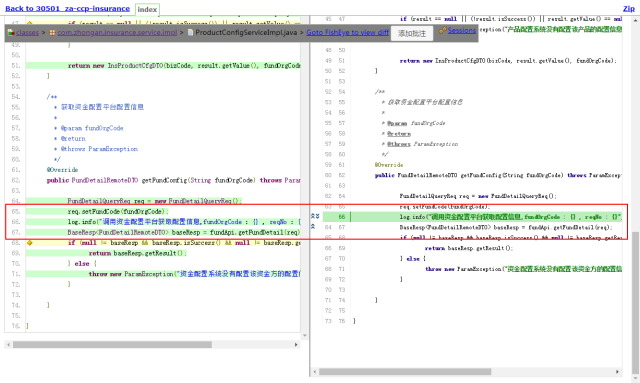Click the right pane horizontal scrollbar thumb

[405, 372]
